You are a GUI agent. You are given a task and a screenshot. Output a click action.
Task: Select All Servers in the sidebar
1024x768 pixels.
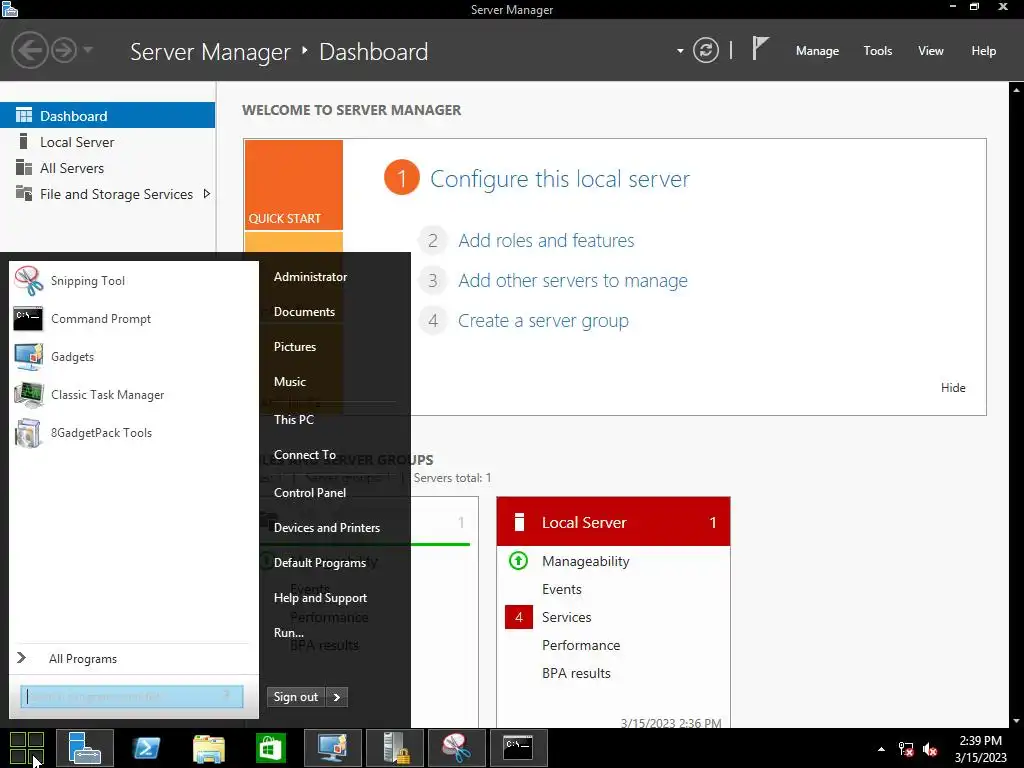click(107, 168)
